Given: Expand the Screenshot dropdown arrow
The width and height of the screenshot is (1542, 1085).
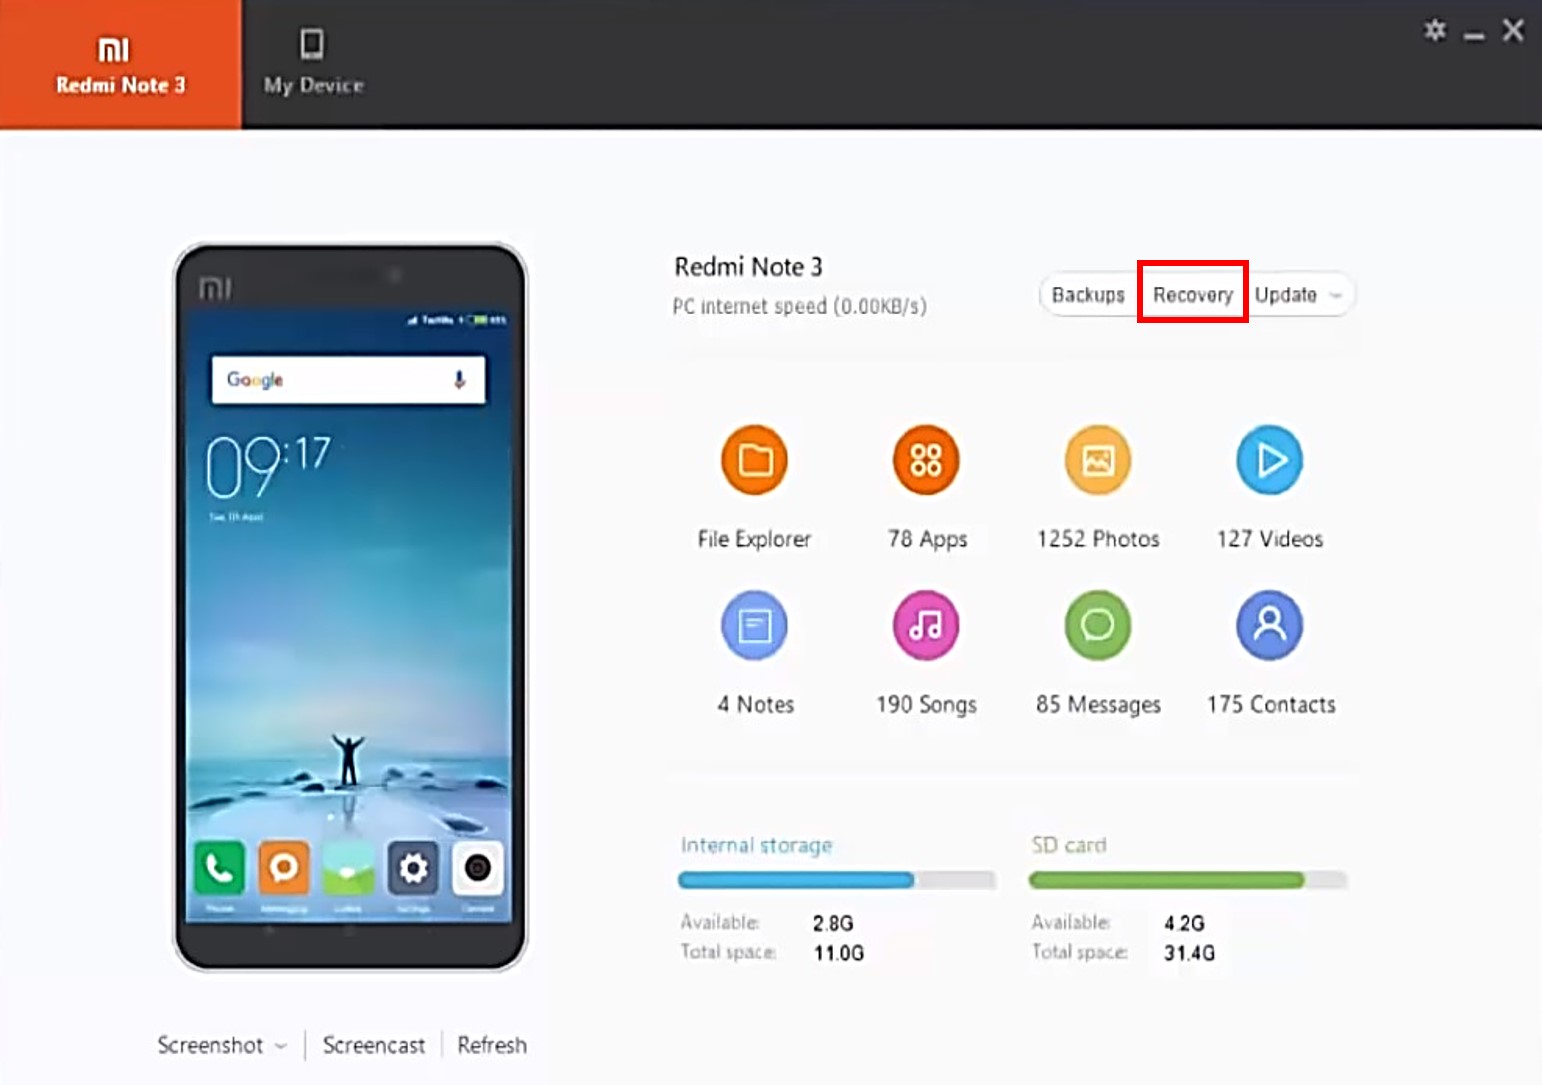Looking at the screenshot, I should 281,1046.
